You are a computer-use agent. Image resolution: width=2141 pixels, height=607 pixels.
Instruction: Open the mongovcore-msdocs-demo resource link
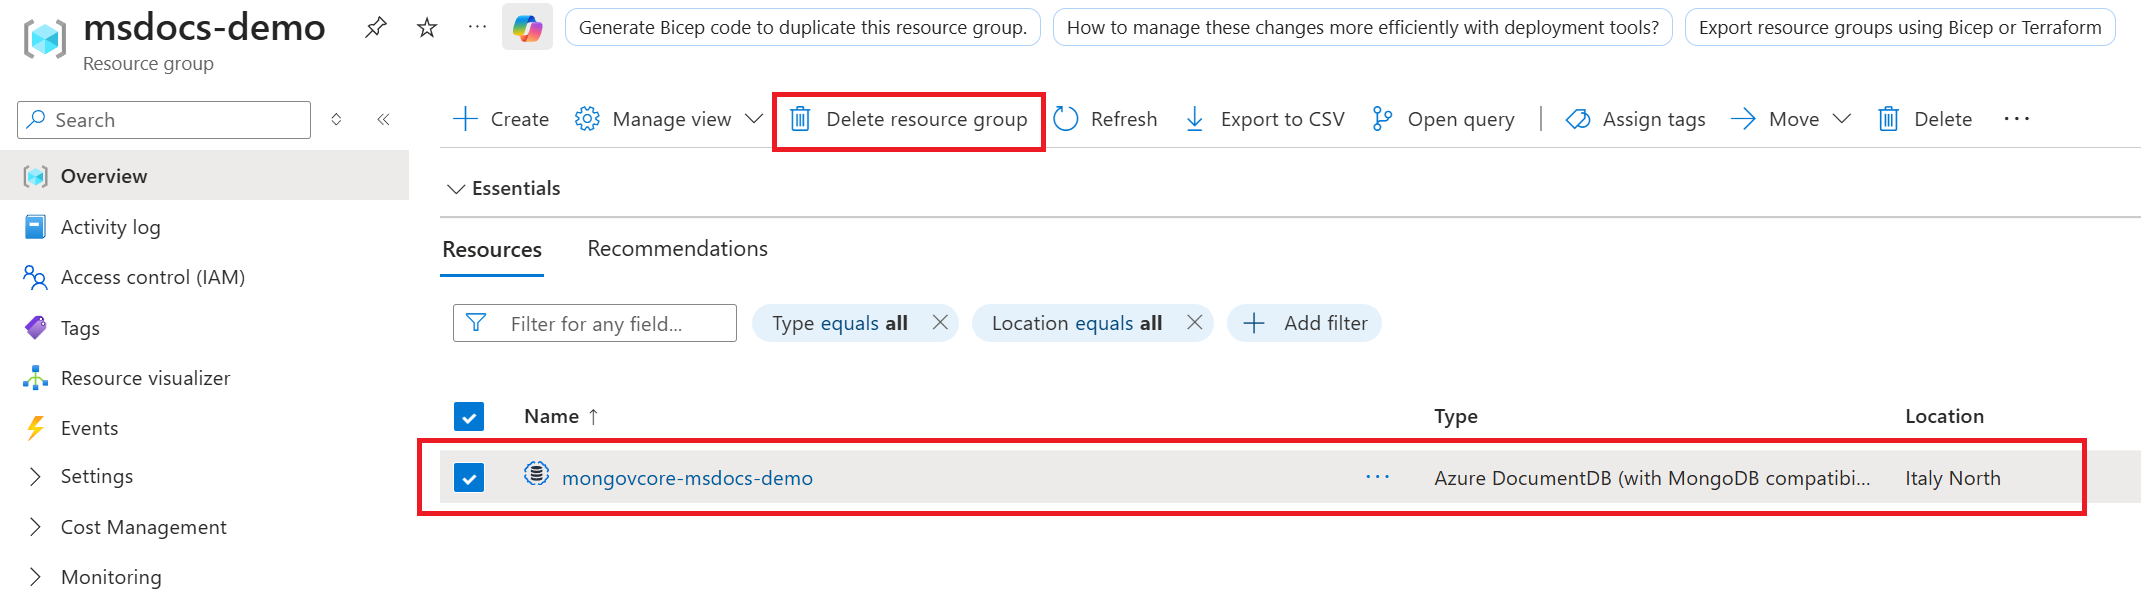click(687, 478)
